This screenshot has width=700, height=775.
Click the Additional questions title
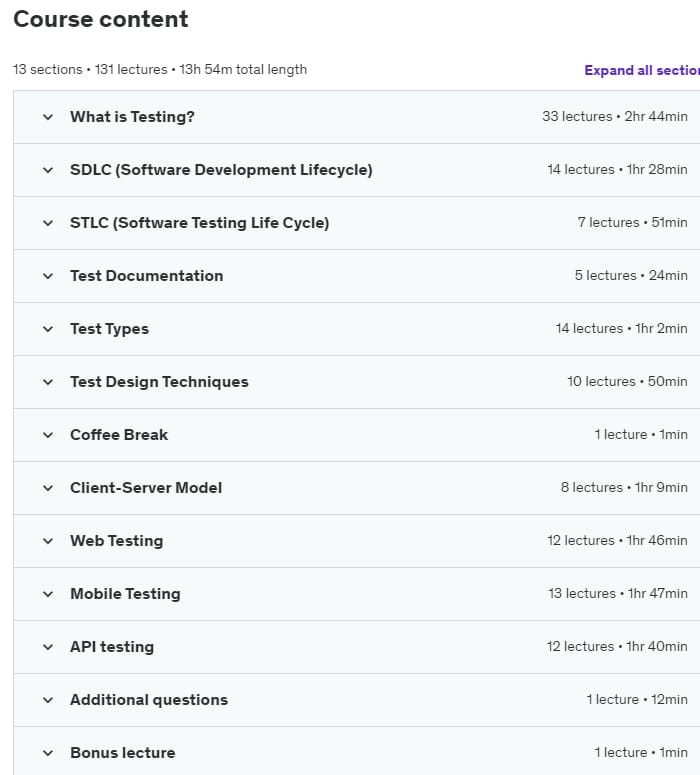point(149,700)
